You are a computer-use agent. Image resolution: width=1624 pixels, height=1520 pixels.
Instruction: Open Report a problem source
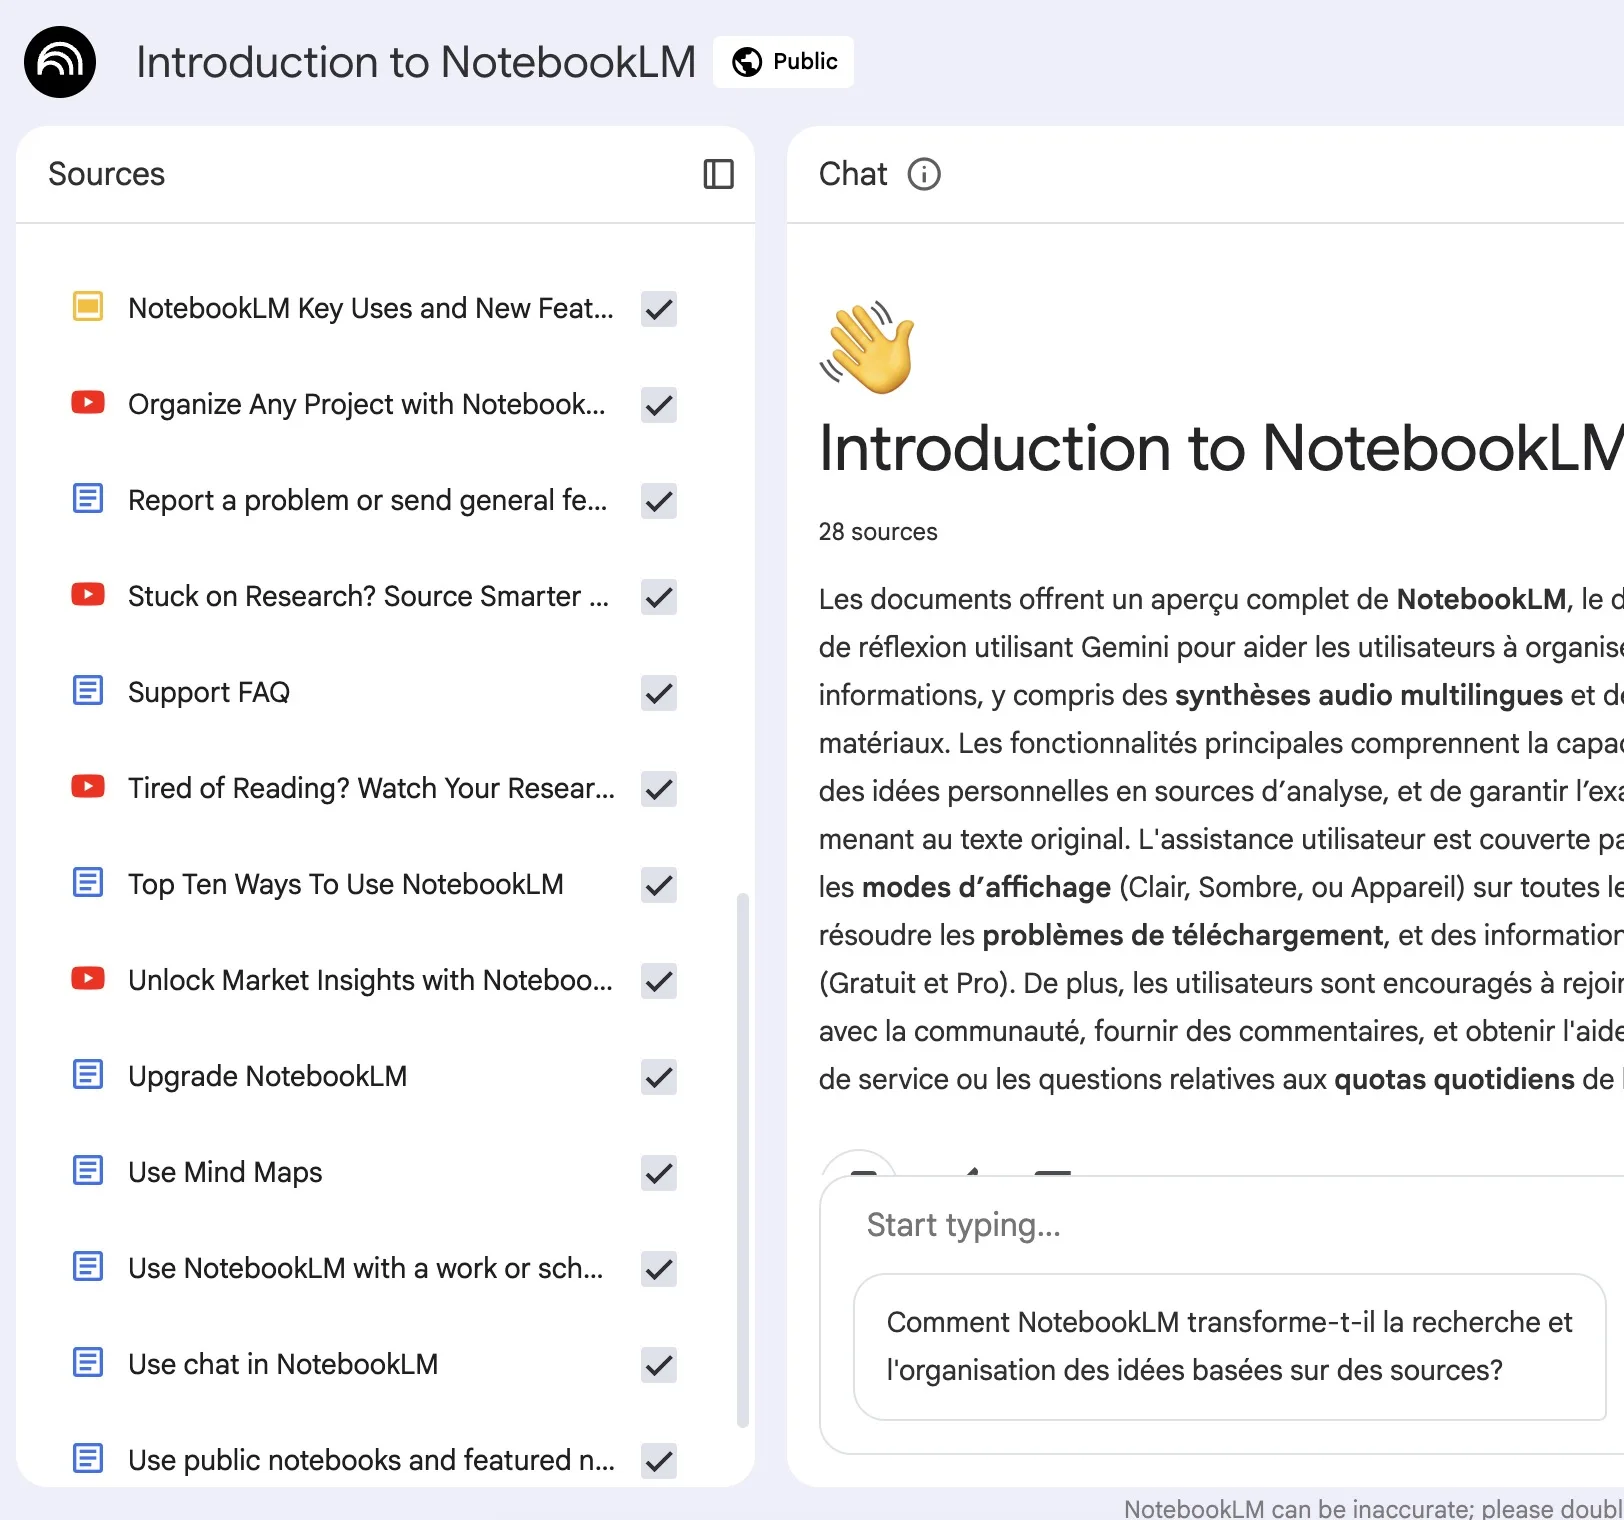pyautogui.click(x=367, y=500)
